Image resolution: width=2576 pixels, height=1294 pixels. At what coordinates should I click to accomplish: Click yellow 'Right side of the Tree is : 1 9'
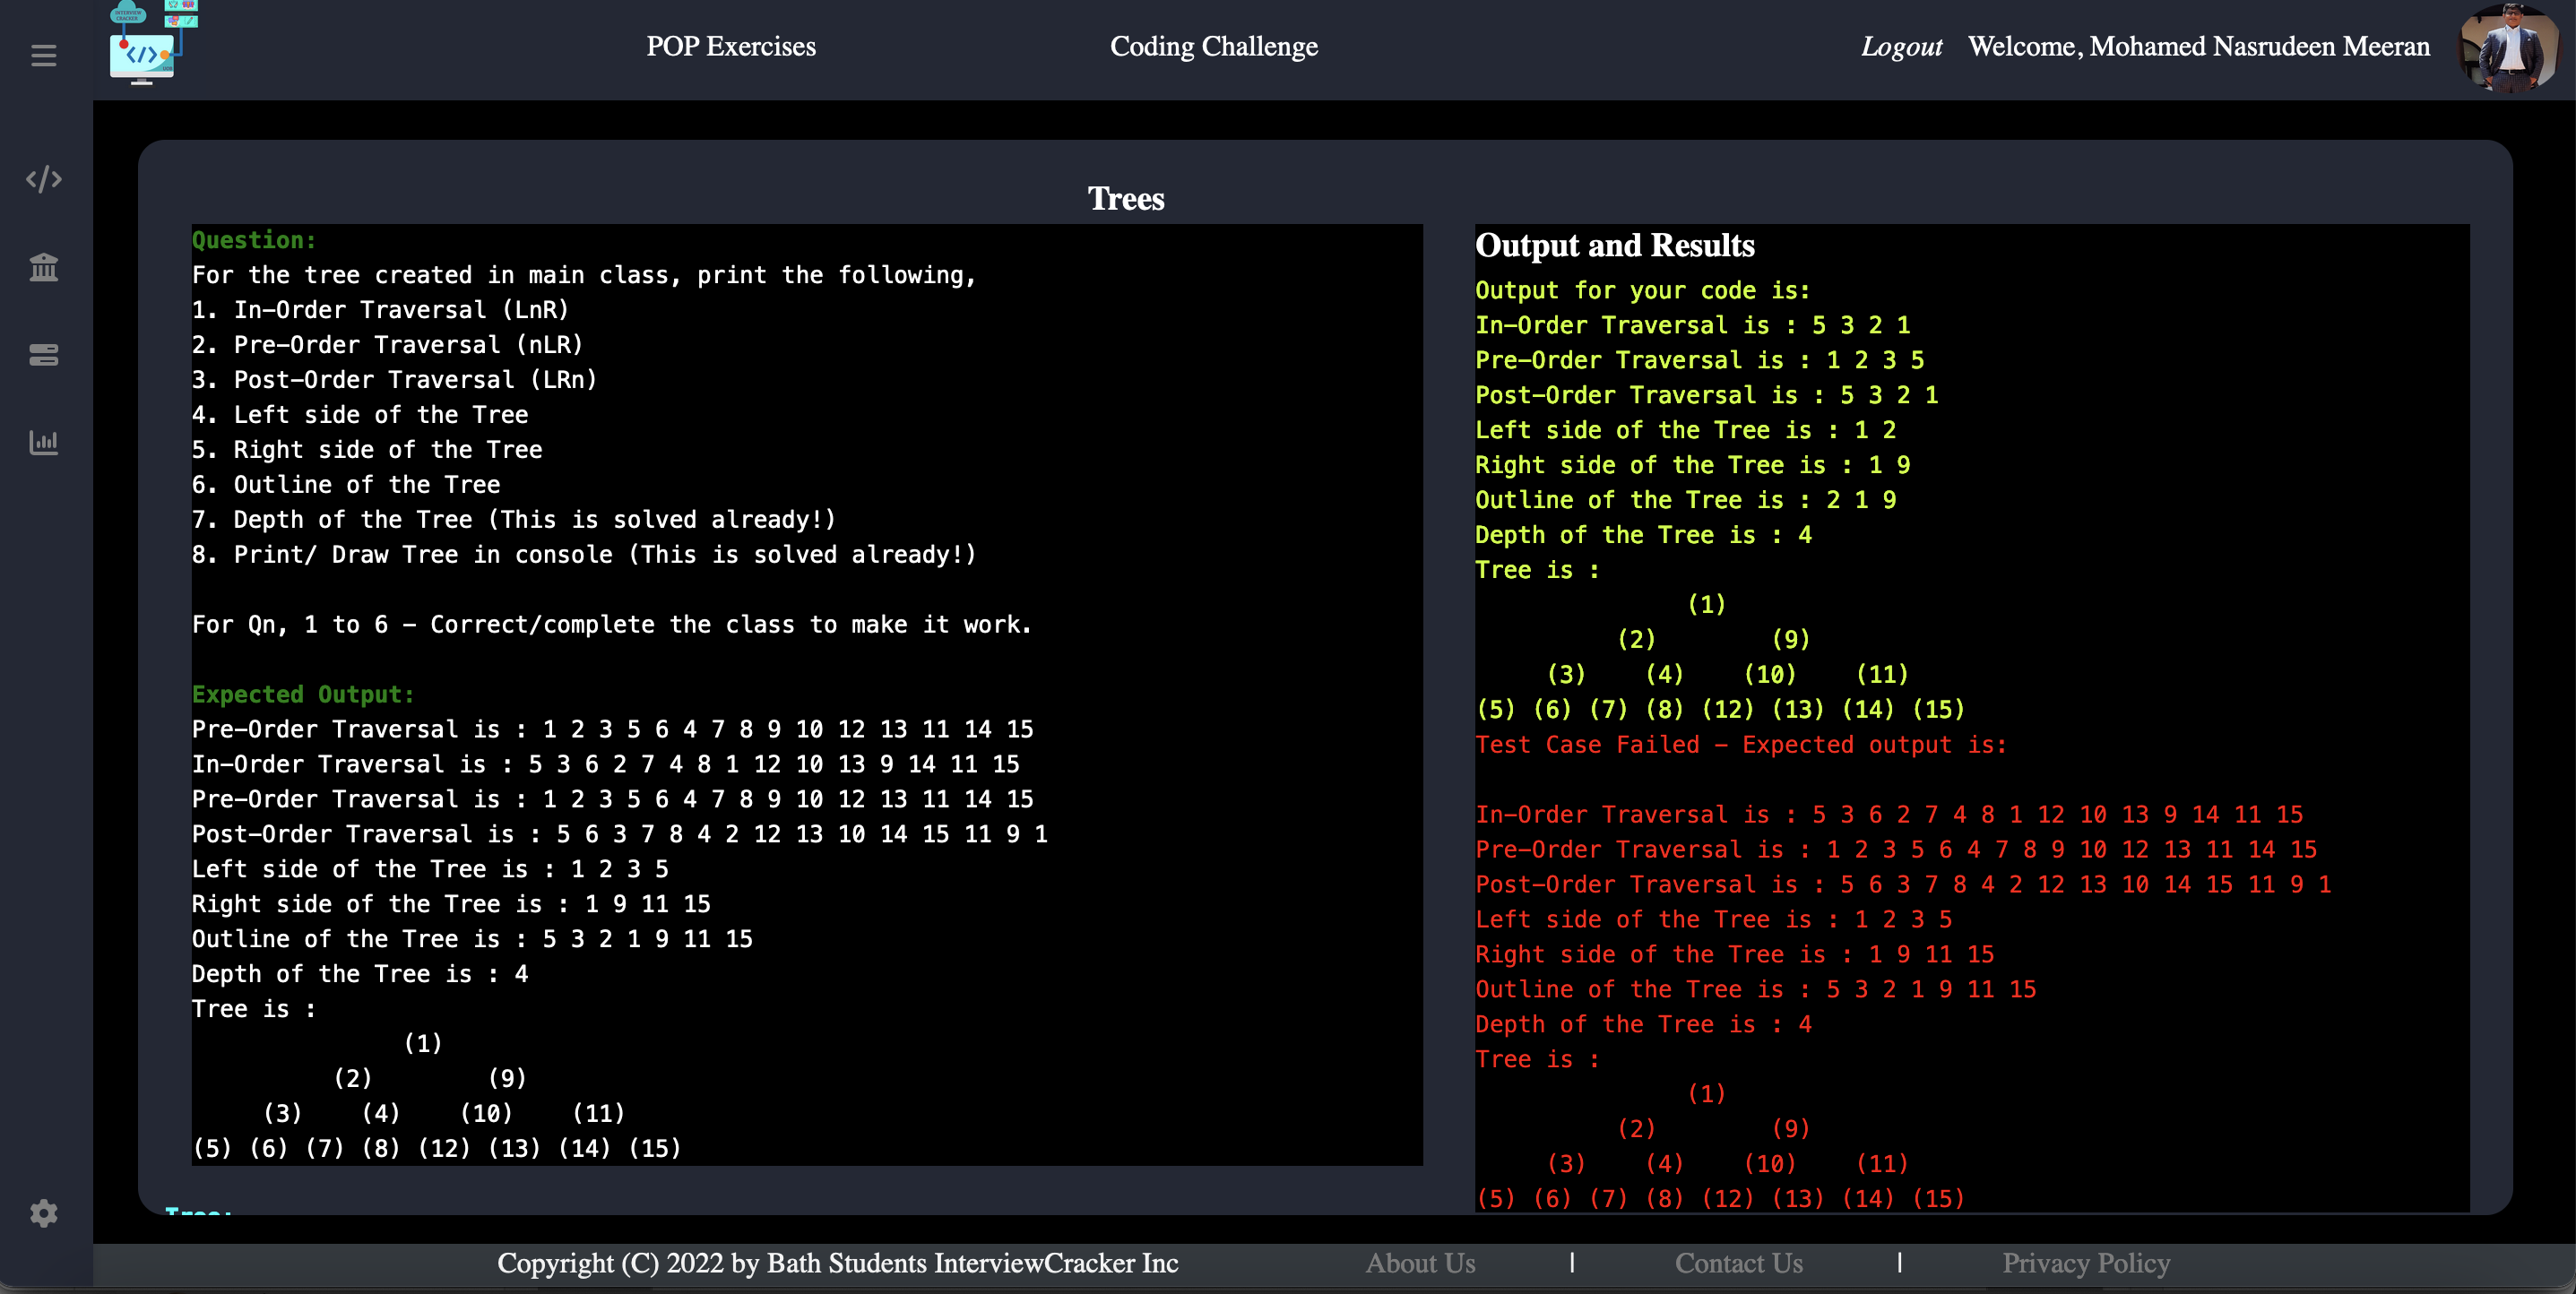pyautogui.click(x=1693, y=465)
